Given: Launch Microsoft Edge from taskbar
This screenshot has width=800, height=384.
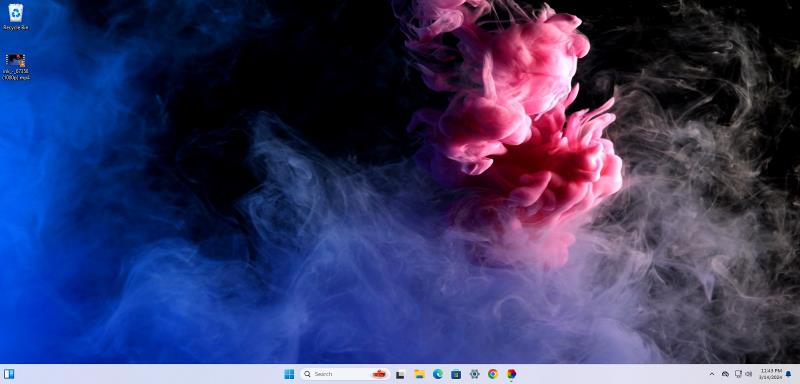Looking at the screenshot, I should (438, 374).
